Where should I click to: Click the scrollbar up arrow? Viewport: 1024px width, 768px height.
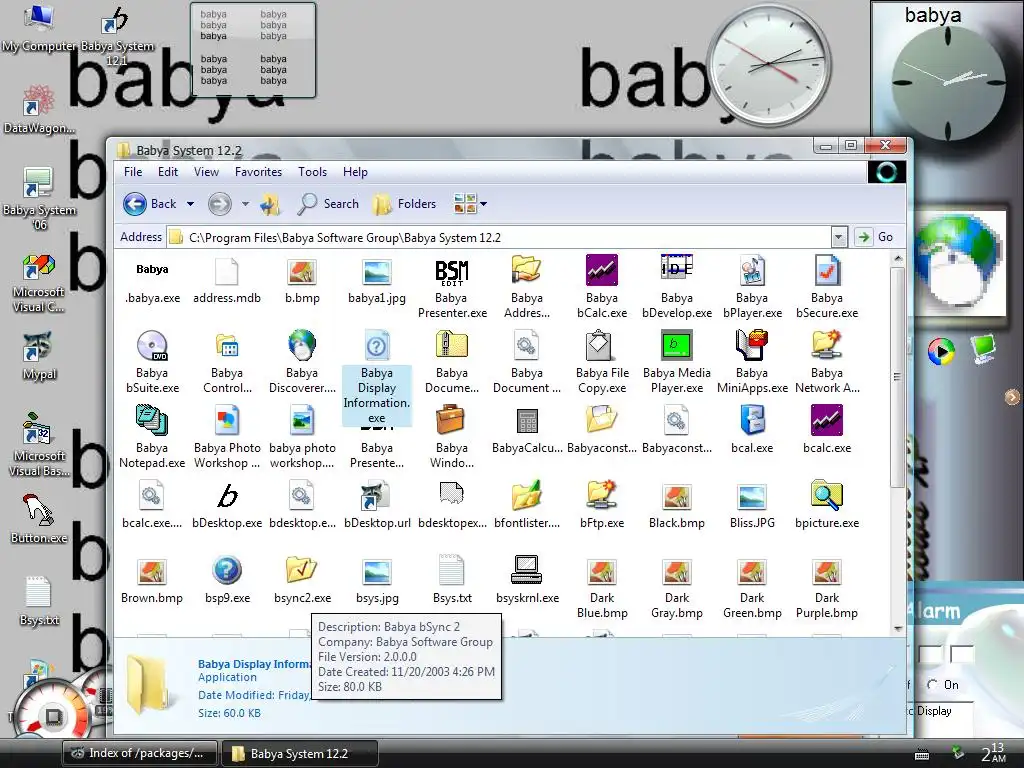click(897, 259)
